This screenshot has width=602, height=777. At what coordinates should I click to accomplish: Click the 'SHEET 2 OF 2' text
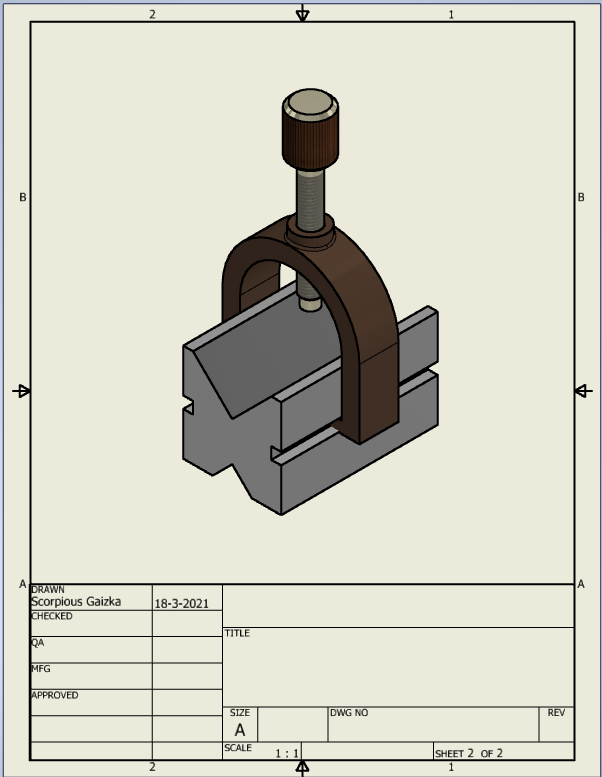click(x=469, y=753)
